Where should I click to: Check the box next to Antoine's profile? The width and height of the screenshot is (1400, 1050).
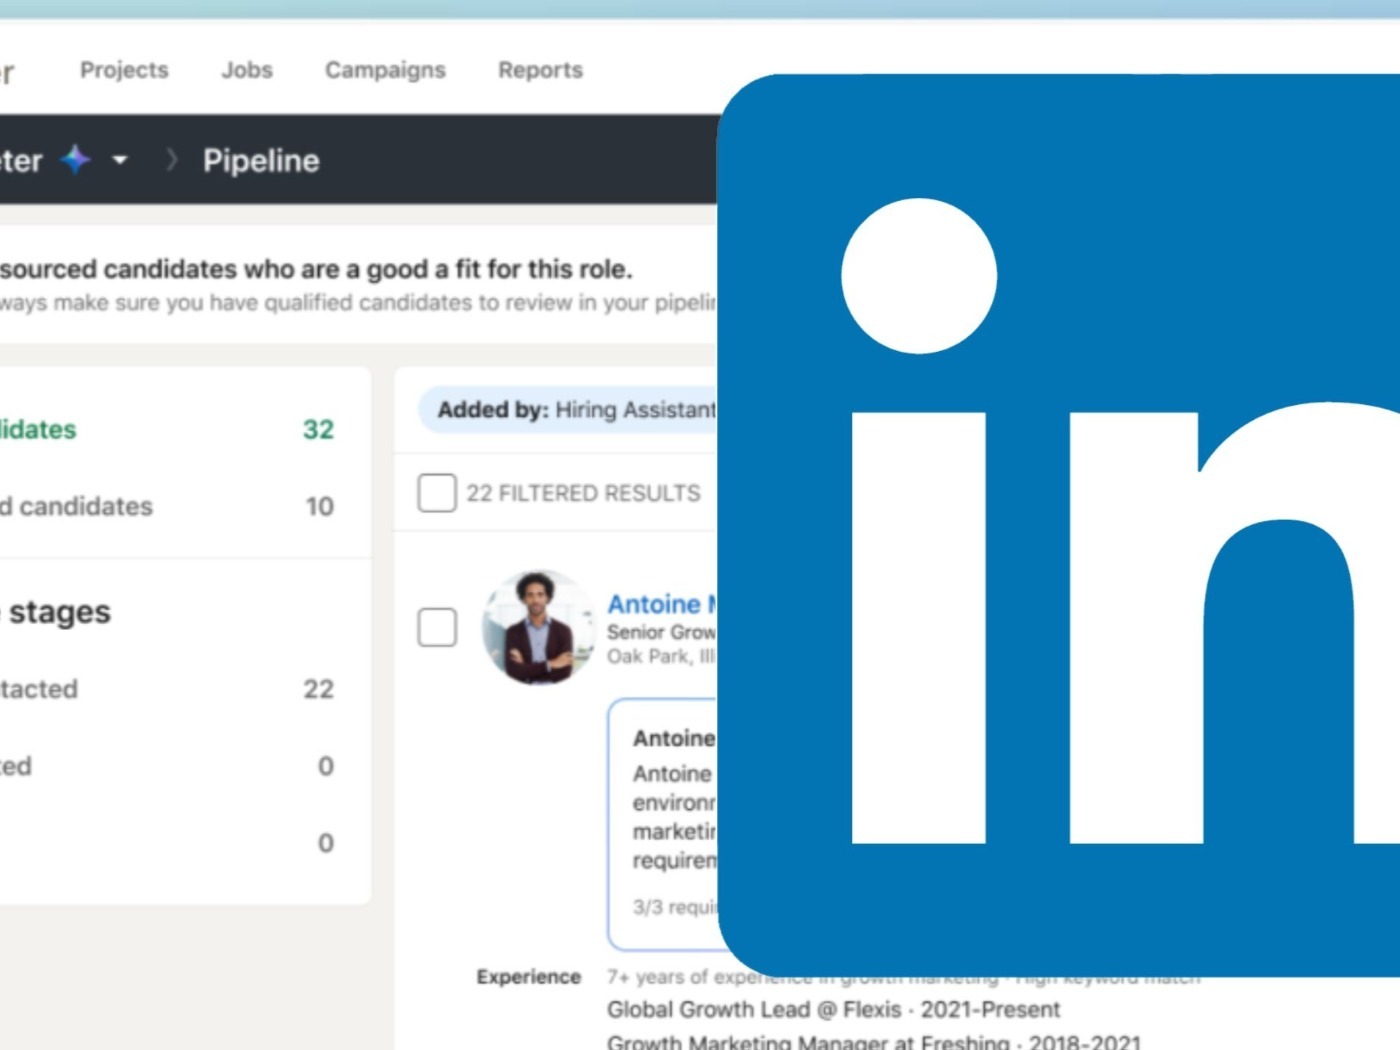[x=437, y=628]
